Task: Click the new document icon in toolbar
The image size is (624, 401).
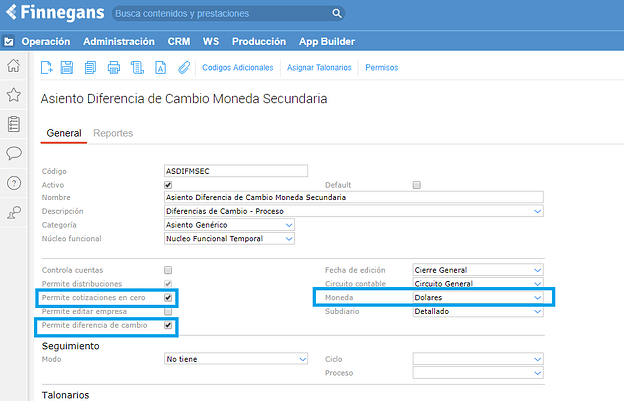Action: click(x=46, y=68)
